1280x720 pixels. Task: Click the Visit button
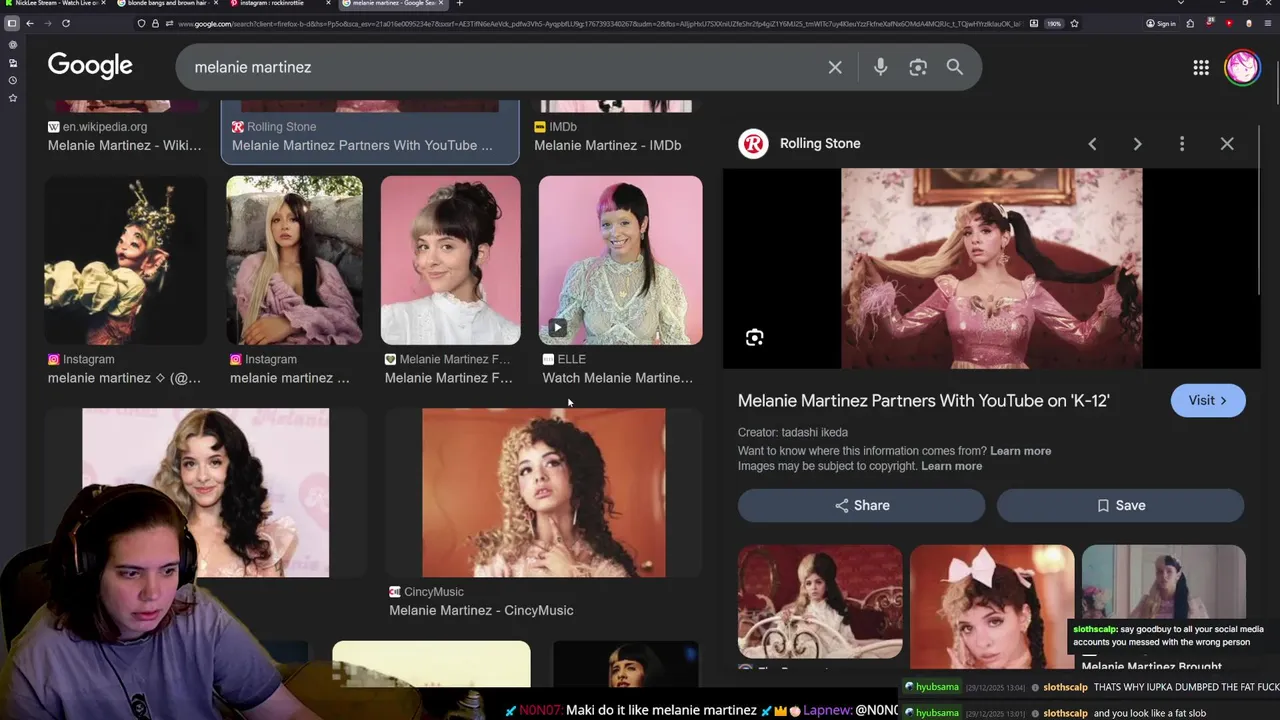point(1208,400)
